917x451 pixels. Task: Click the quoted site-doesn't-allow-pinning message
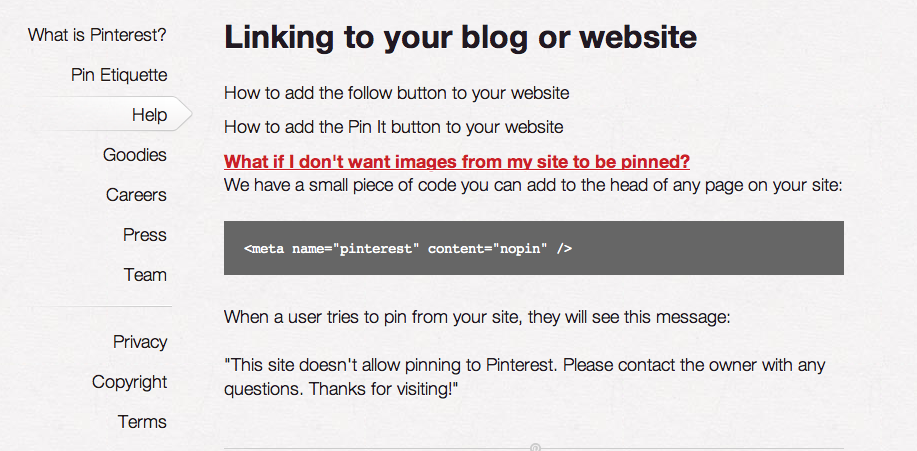tap(525, 377)
